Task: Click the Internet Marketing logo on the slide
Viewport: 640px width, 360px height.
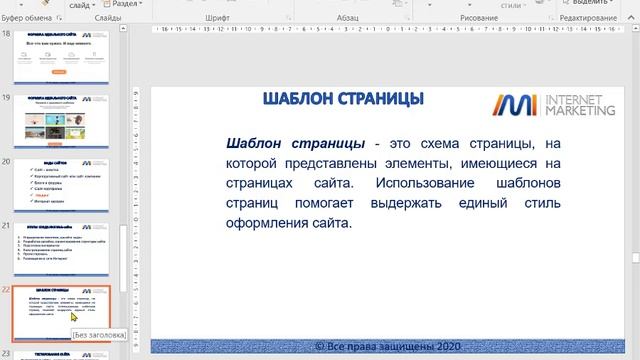Action: [x=553, y=105]
